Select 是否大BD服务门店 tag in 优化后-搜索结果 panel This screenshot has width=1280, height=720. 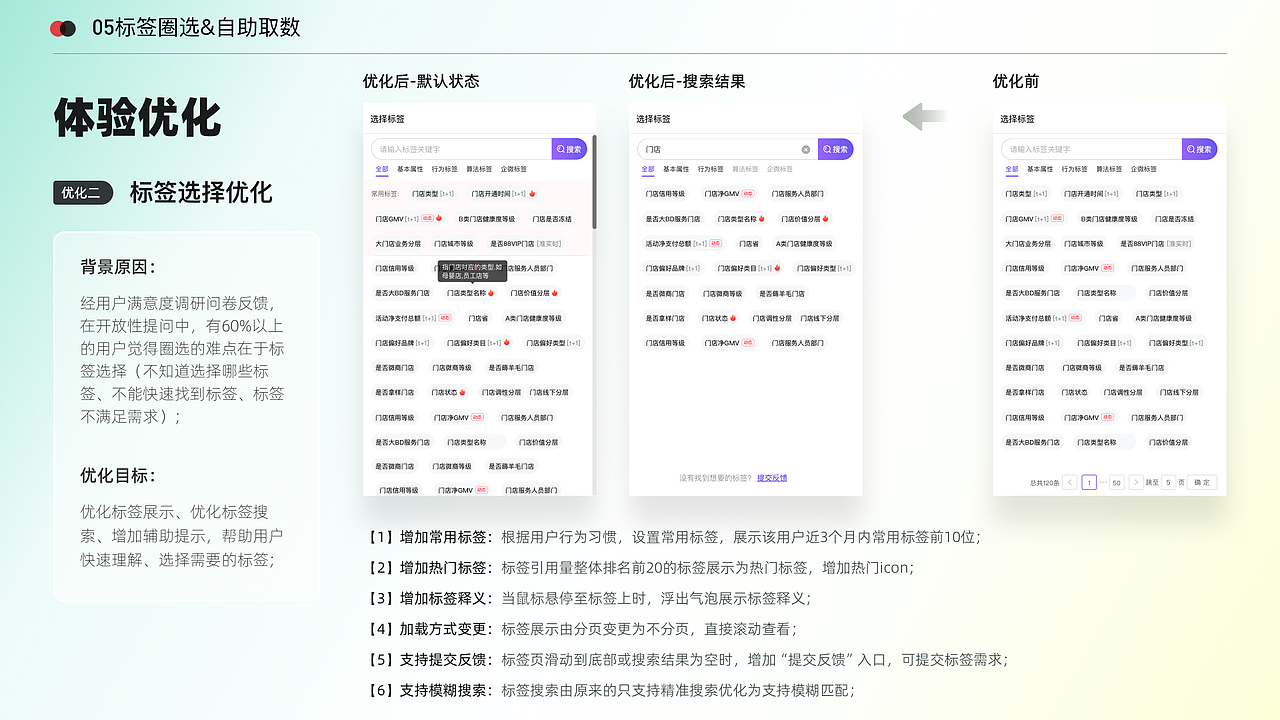(x=673, y=219)
